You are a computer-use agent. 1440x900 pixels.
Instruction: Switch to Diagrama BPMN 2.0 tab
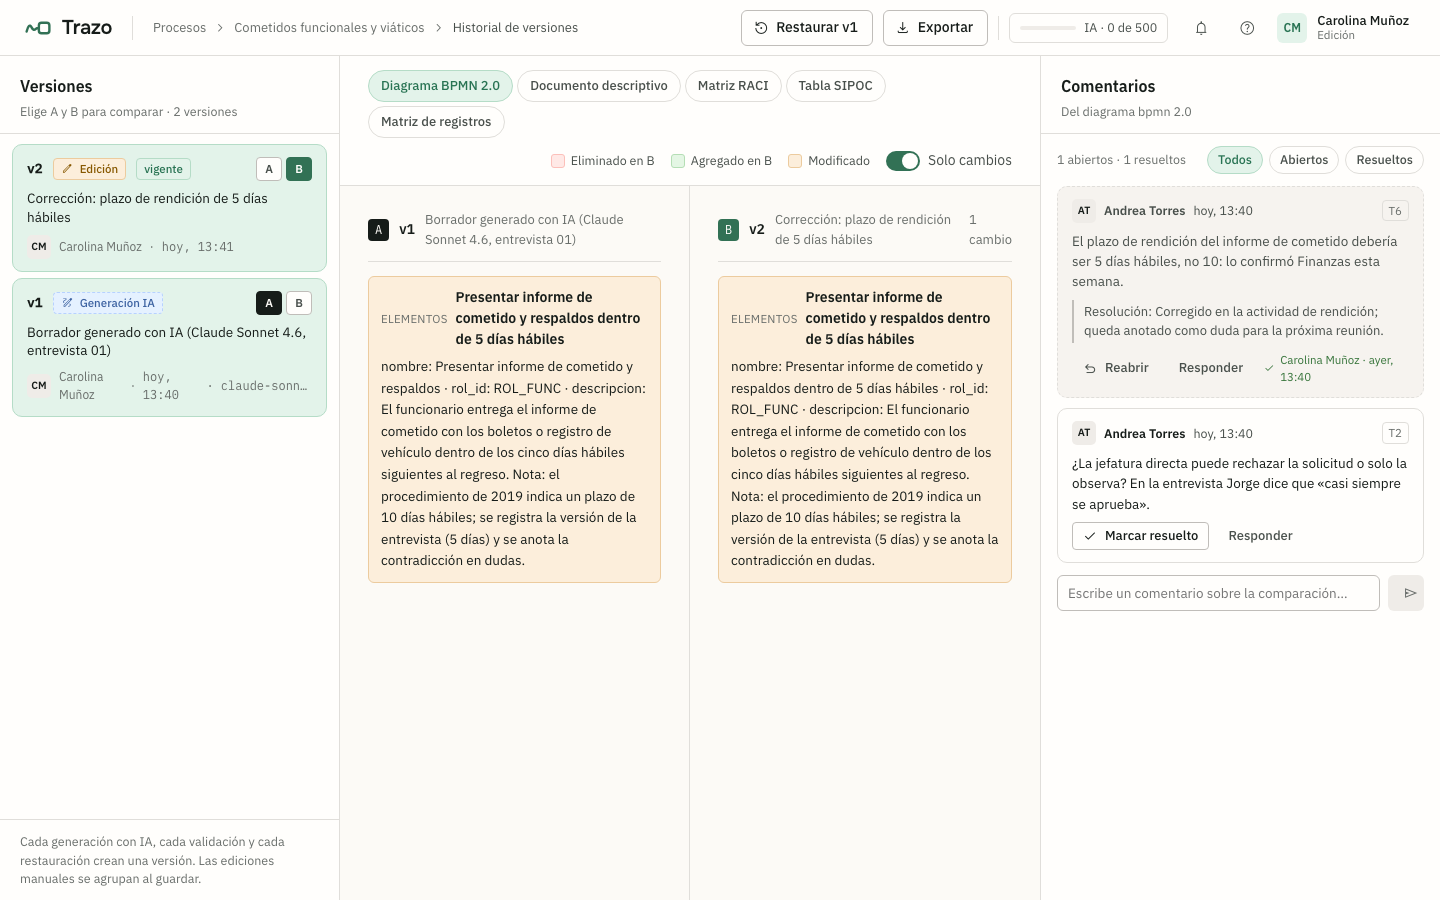coord(440,86)
